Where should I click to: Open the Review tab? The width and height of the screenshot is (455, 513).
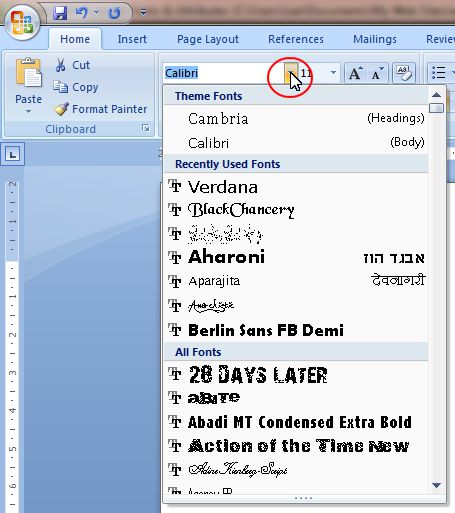click(440, 39)
